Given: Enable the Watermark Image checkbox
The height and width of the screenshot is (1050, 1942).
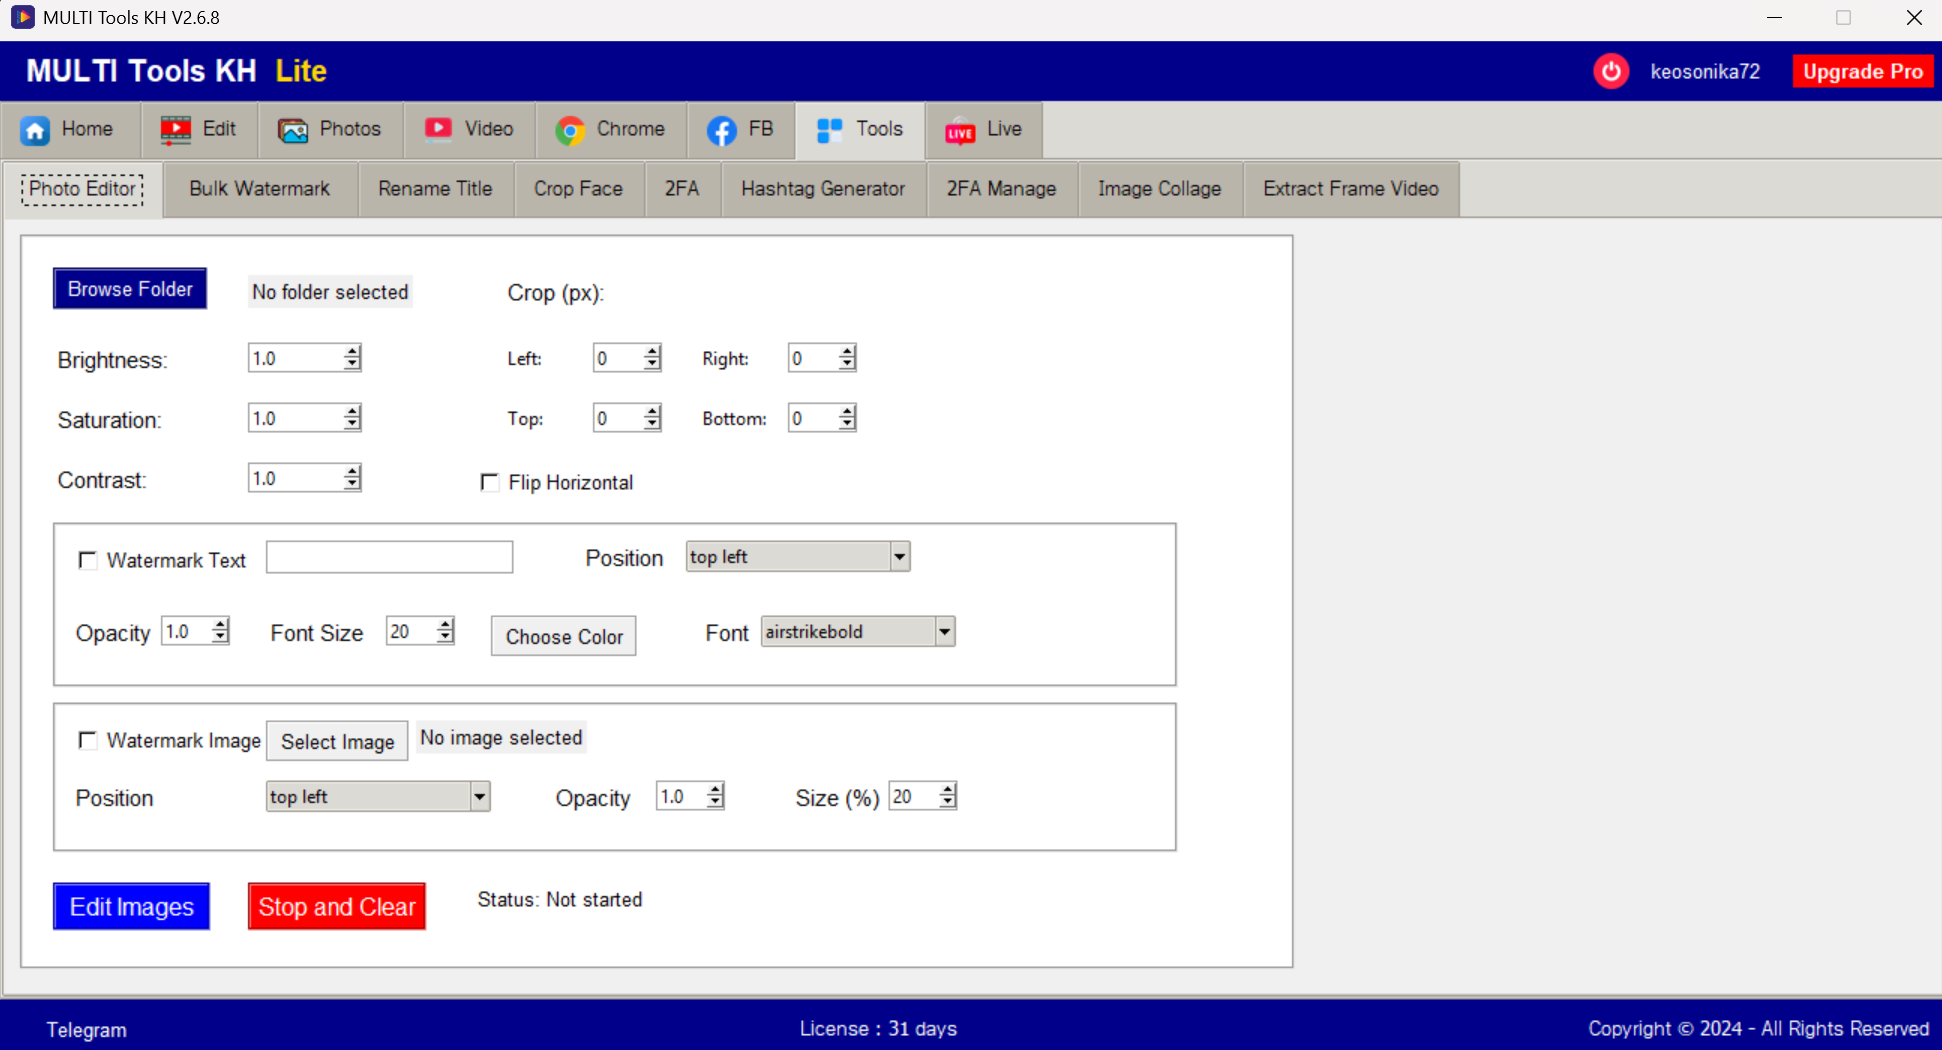Looking at the screenshot, I should coord(88,740).
